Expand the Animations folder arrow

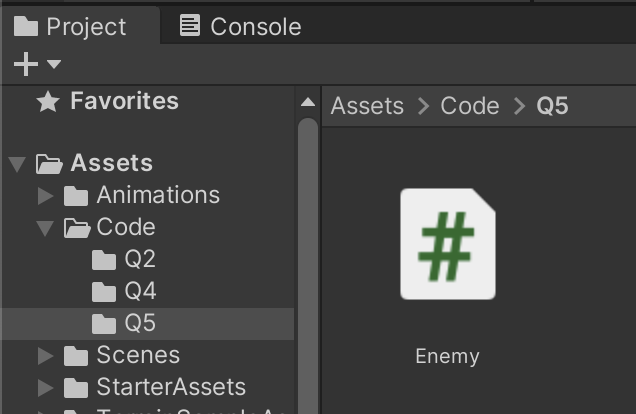(45, 195)
